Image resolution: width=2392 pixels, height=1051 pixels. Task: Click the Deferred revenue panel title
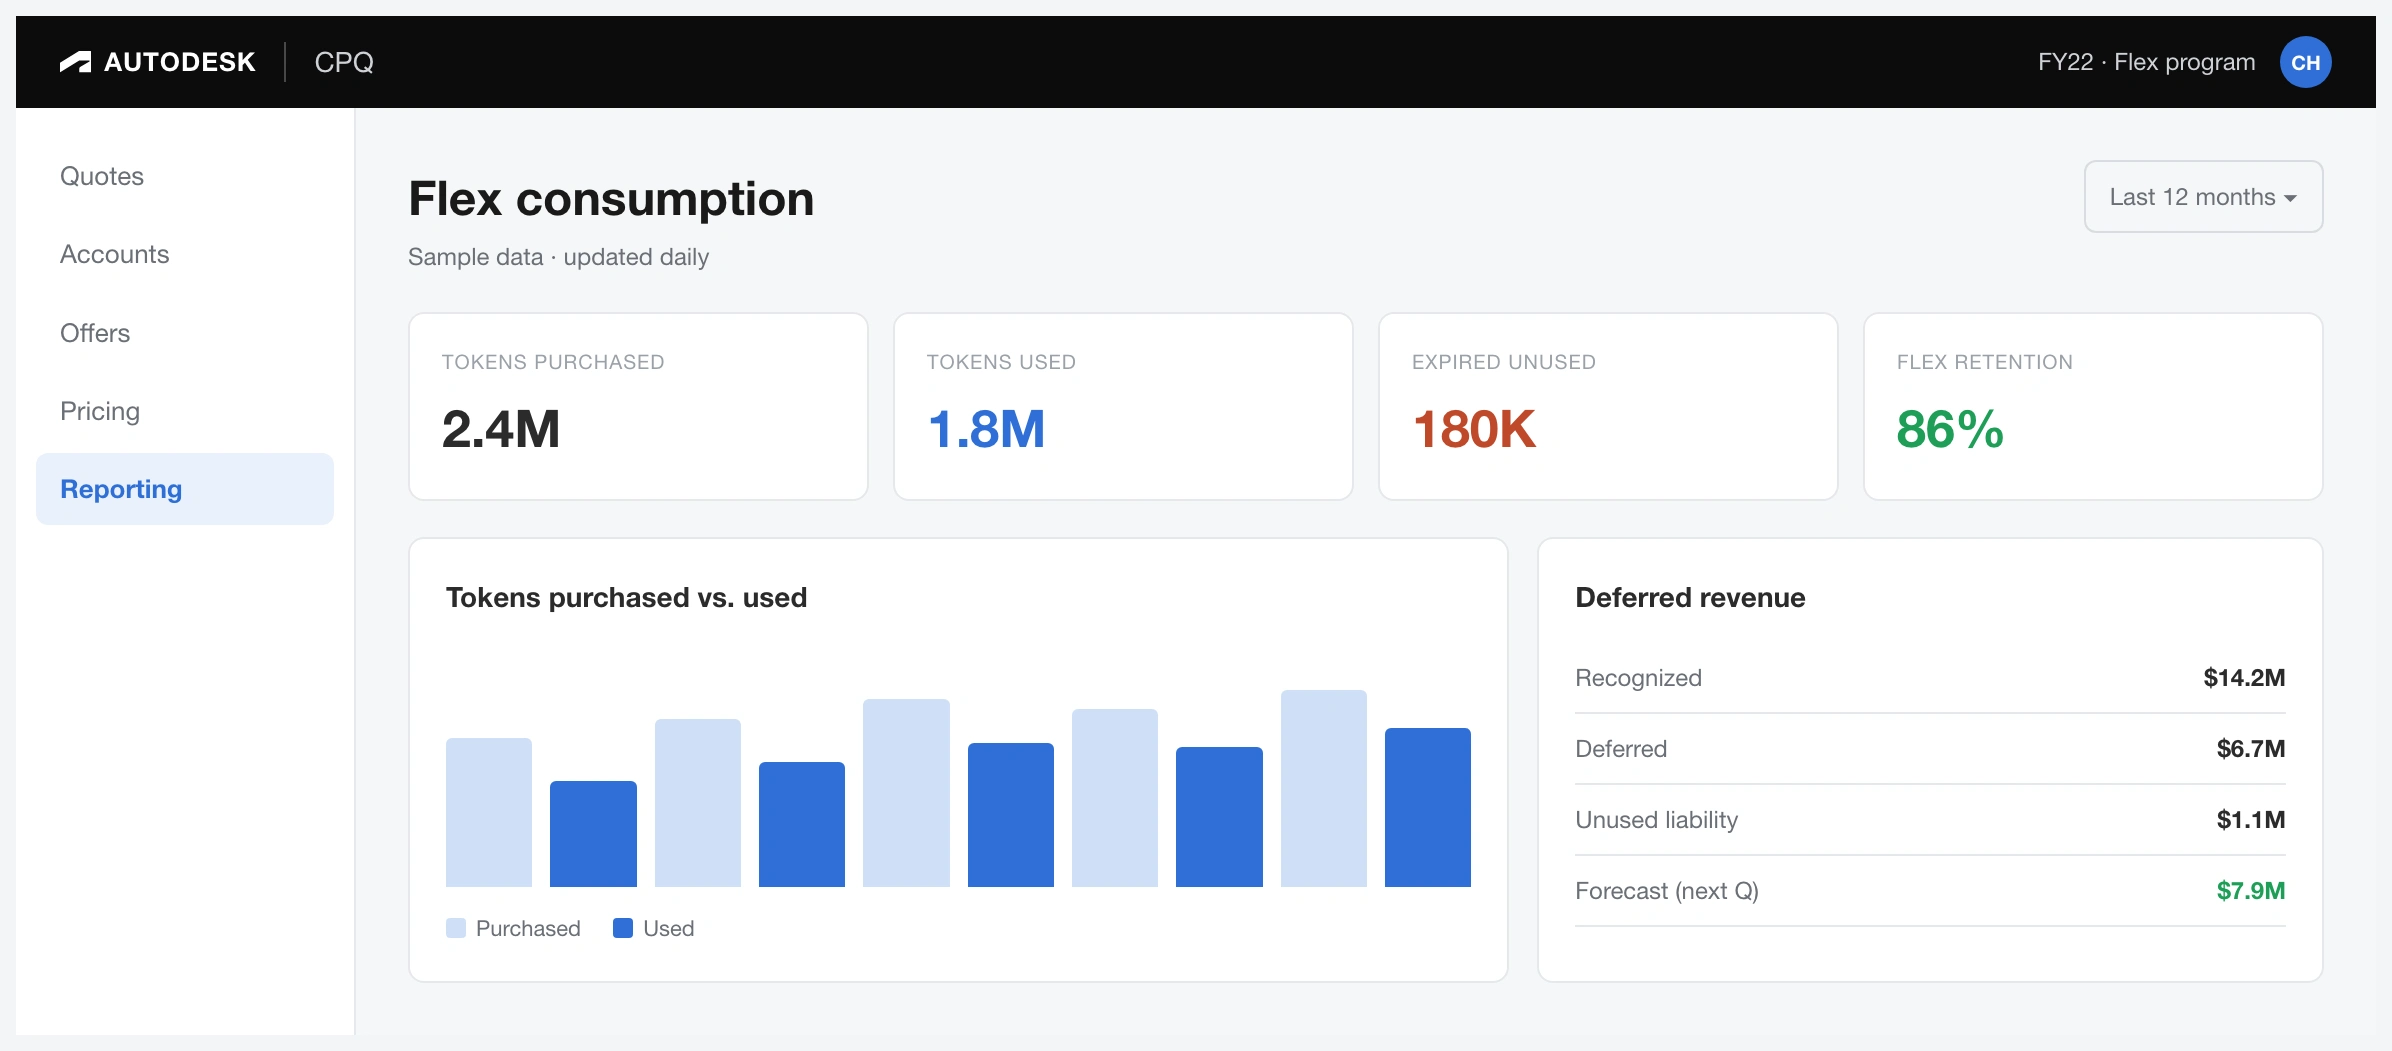pos(1690,598)
